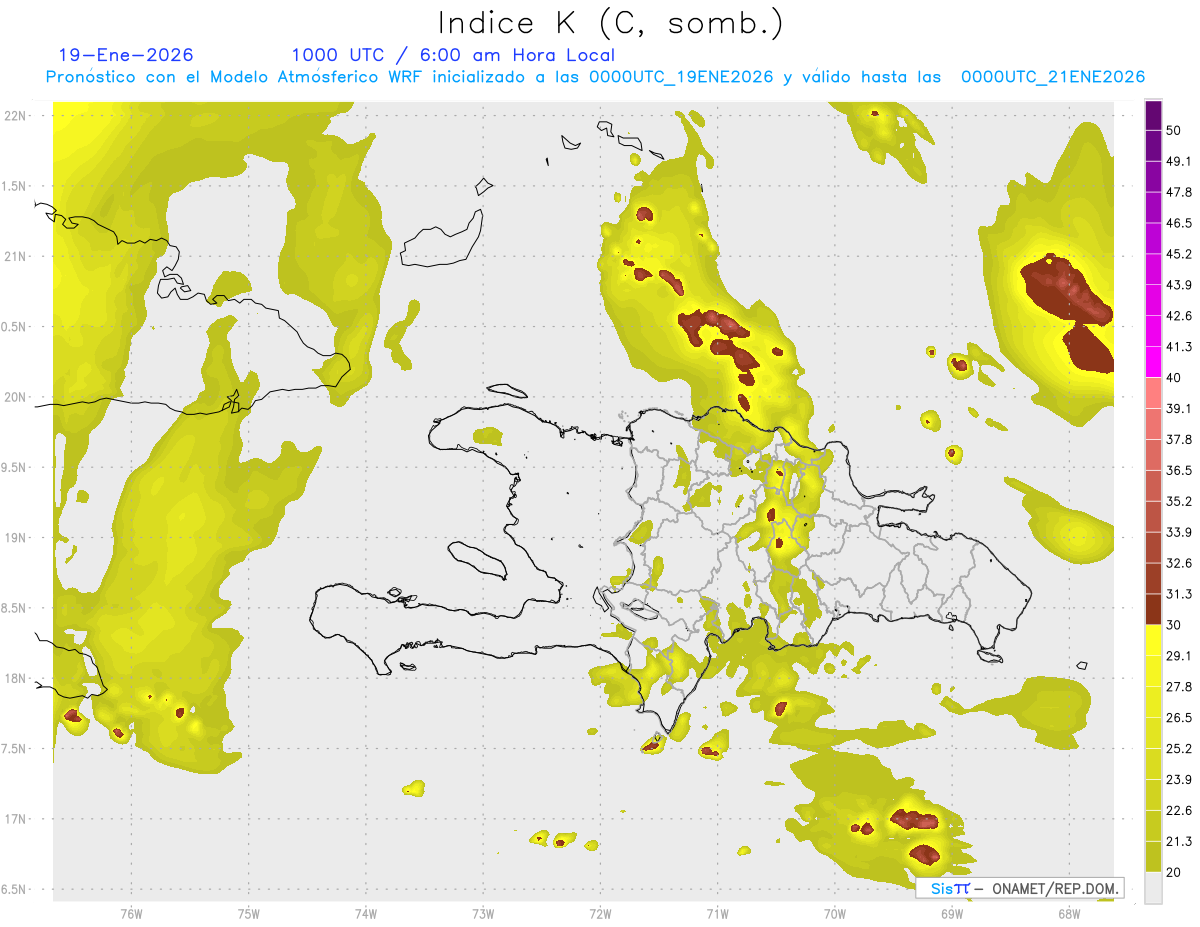Click the '17N' latitude label
Screen dimensions: 1200x927
(17, 819)
